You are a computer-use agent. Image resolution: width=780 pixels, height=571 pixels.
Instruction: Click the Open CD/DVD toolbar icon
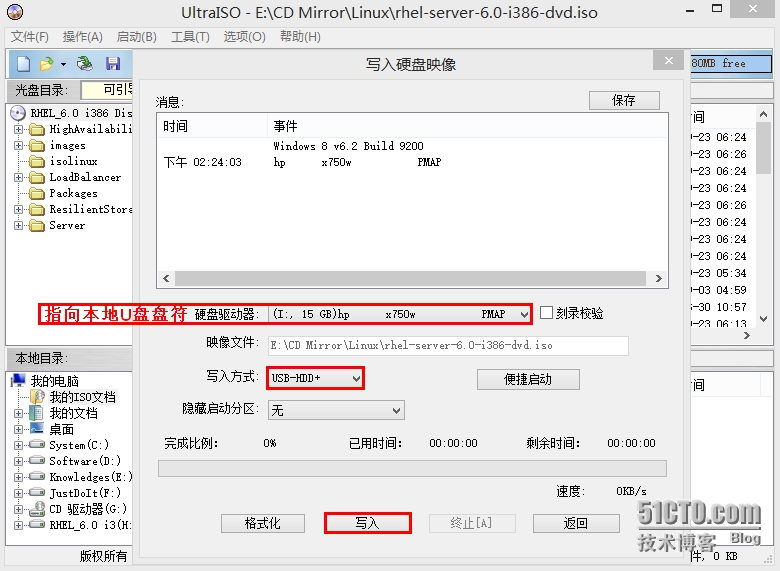pos(85,64)
